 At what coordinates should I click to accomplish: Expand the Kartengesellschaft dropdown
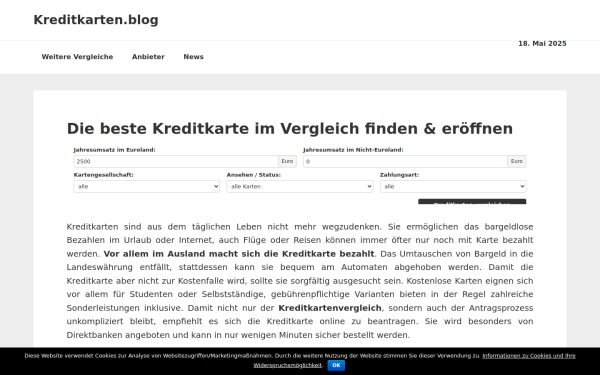click(147, 187)
